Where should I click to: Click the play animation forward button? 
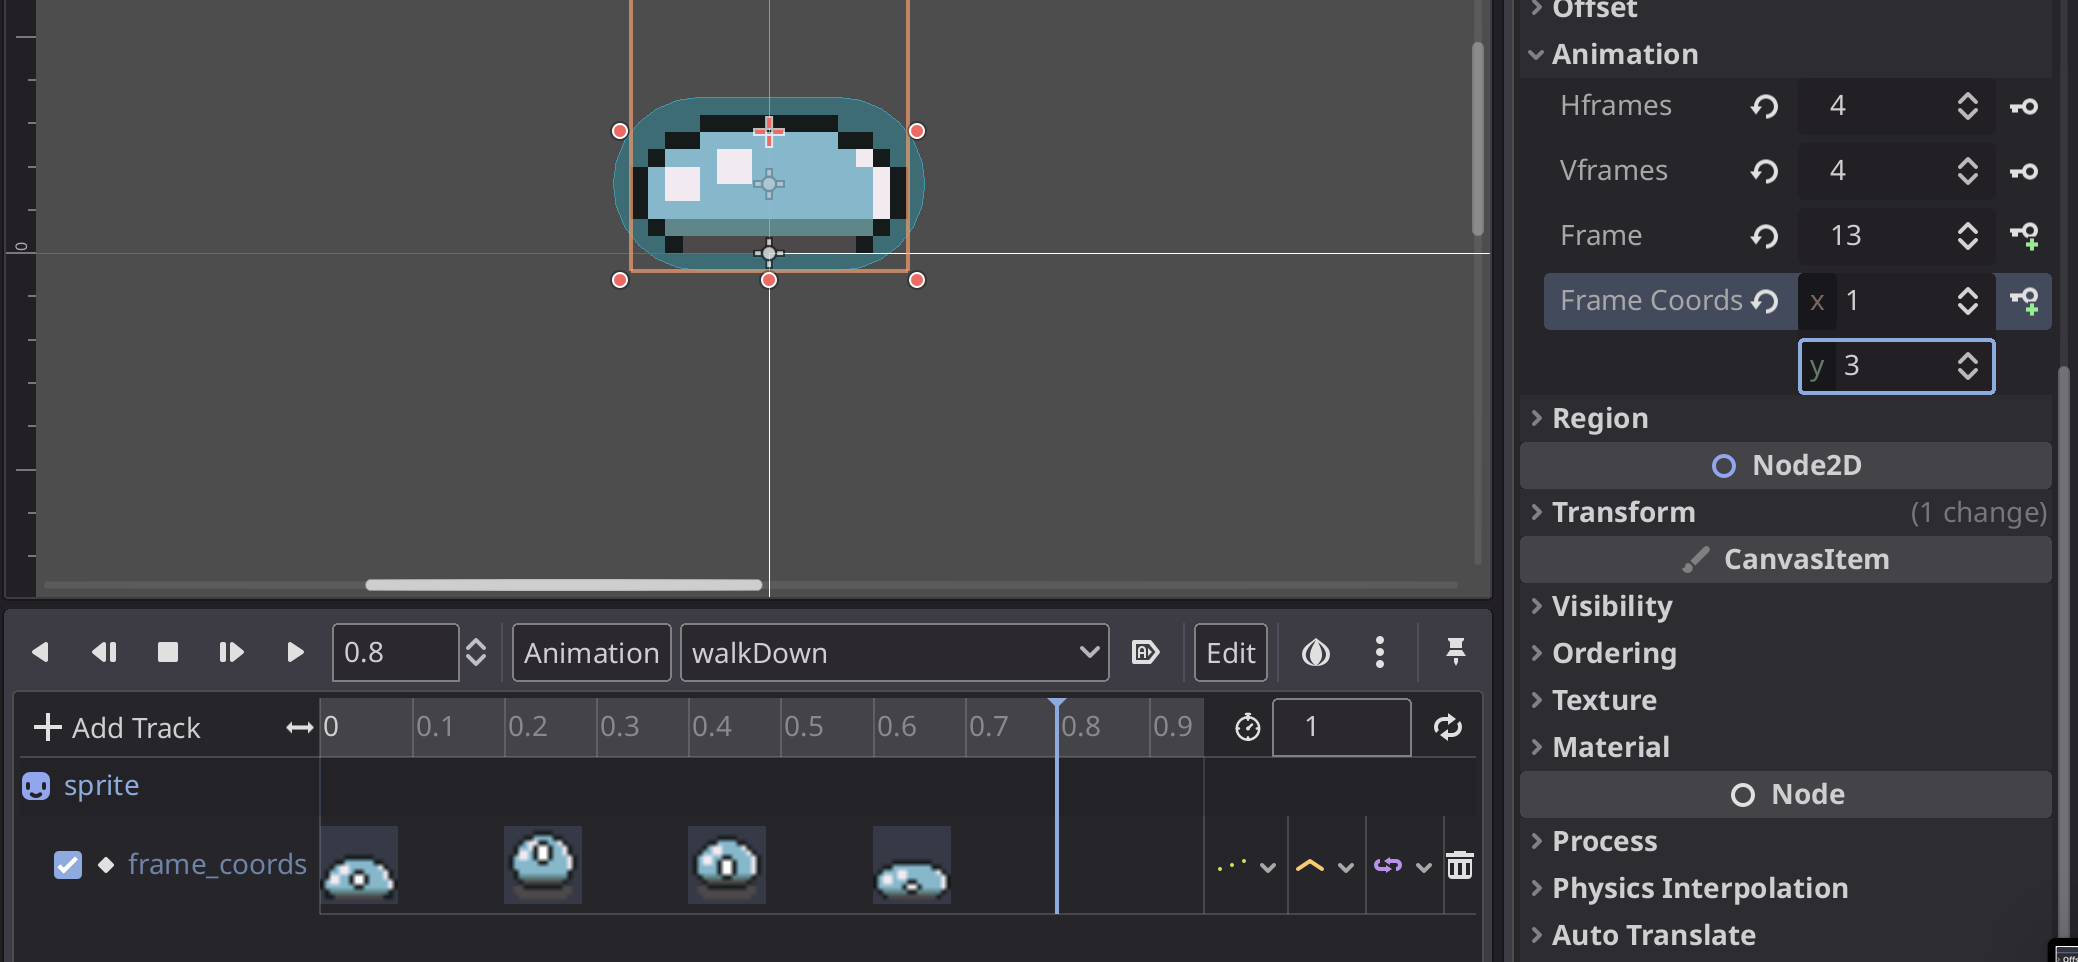(x=295, y=653)
